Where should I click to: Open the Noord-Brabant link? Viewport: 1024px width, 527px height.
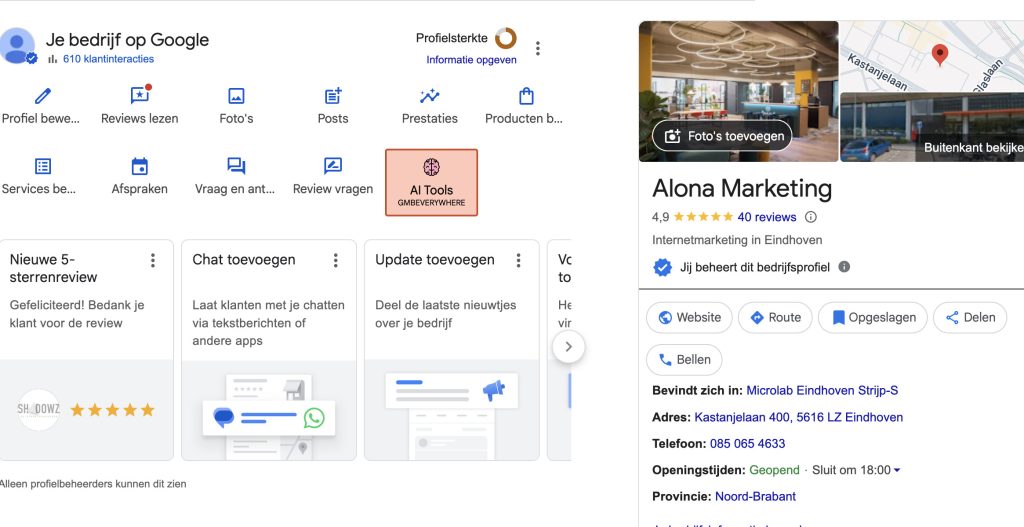tap(756, 496)
